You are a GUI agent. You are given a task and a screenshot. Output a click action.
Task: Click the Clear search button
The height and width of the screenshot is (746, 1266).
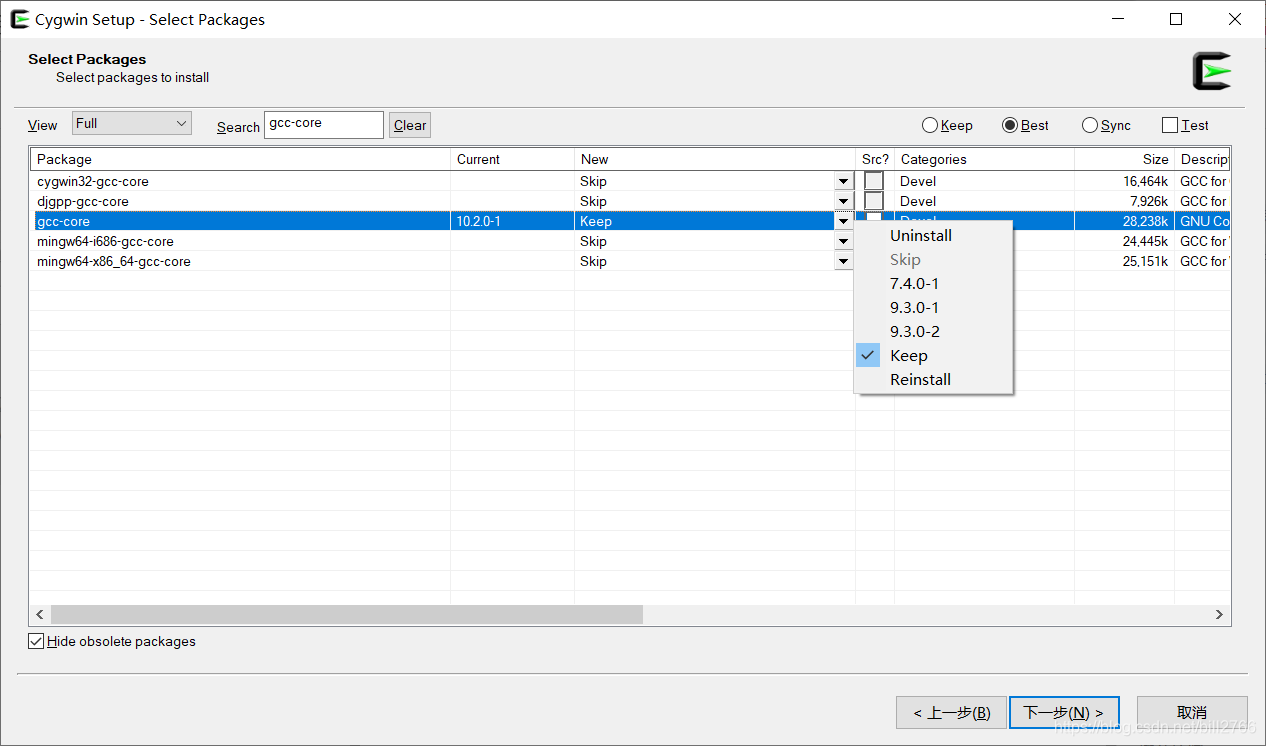click(410, 125)
